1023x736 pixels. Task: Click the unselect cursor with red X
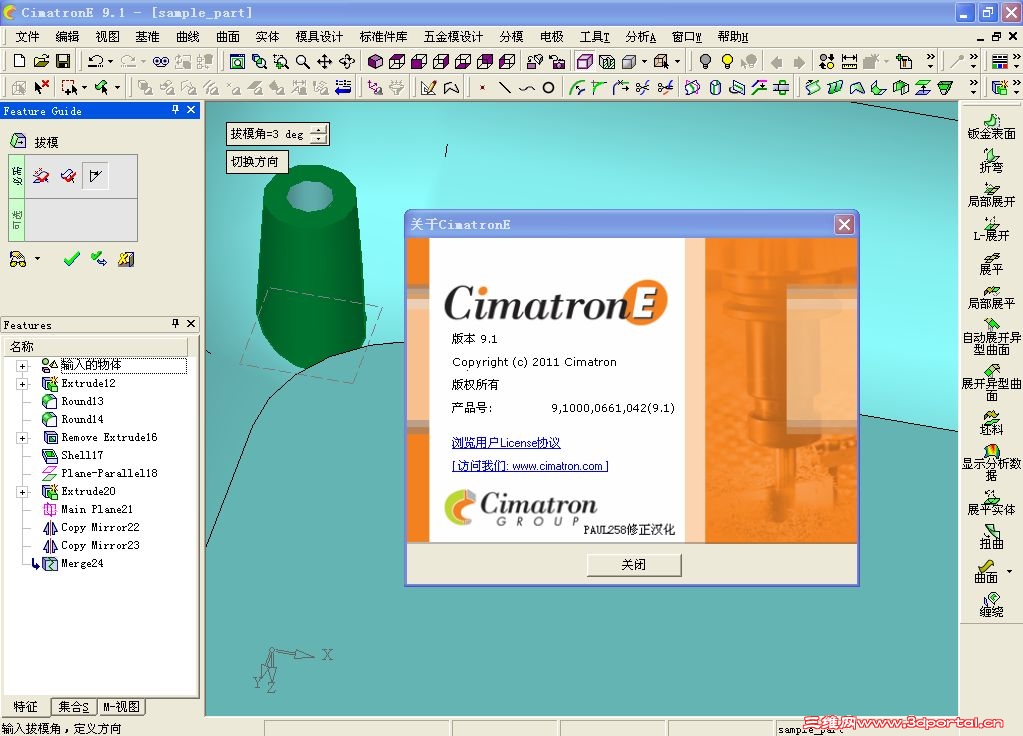tap(42, 87)
